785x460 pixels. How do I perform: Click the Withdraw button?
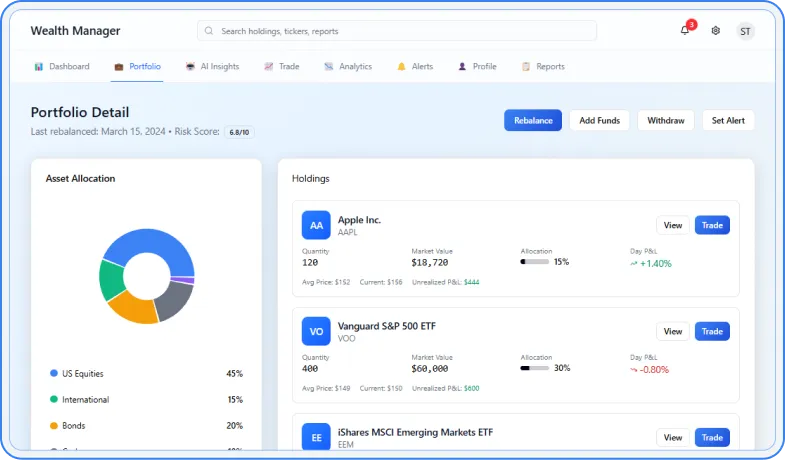(666, 120)
